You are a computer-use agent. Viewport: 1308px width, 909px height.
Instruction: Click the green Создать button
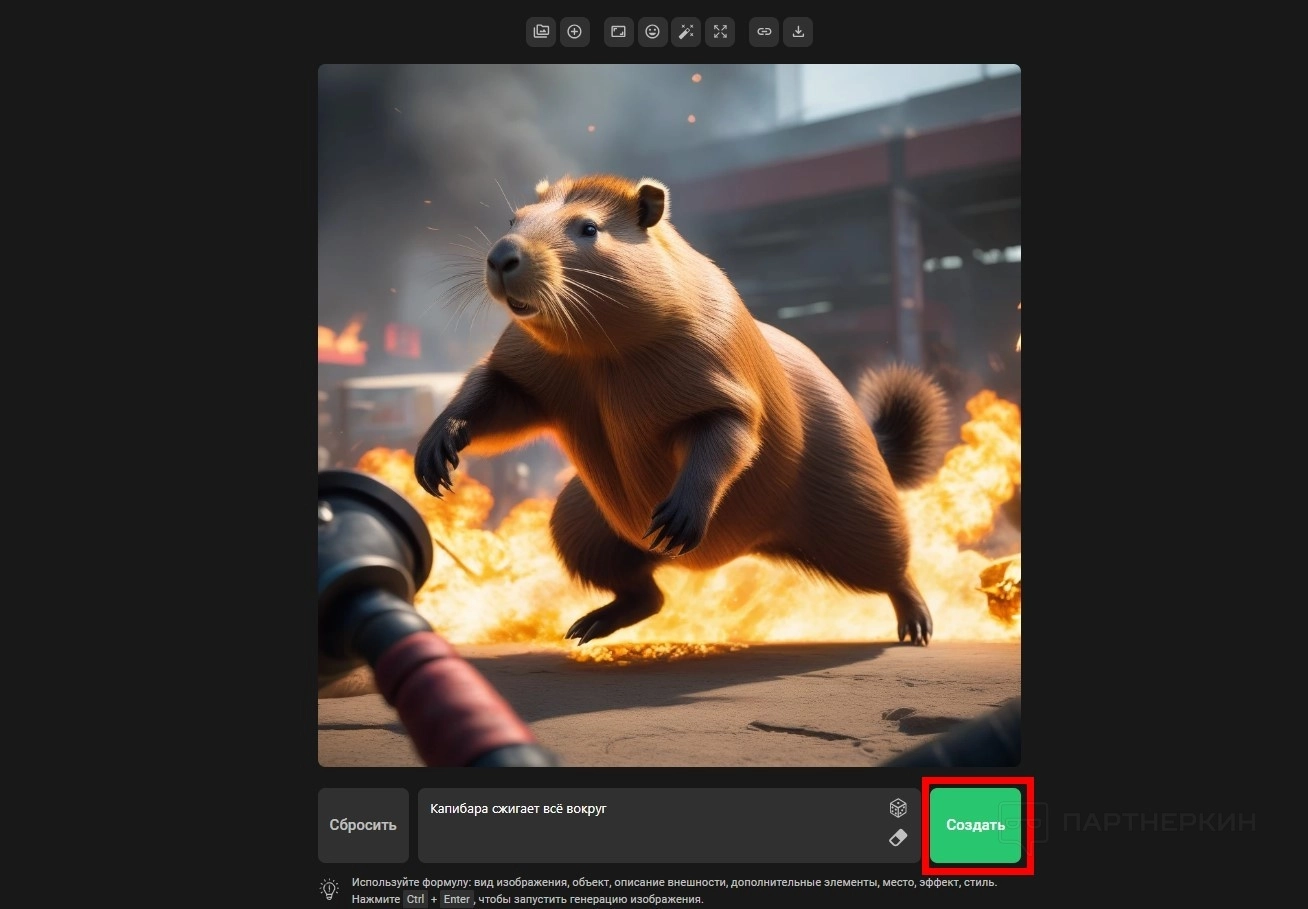click(975, 825)
